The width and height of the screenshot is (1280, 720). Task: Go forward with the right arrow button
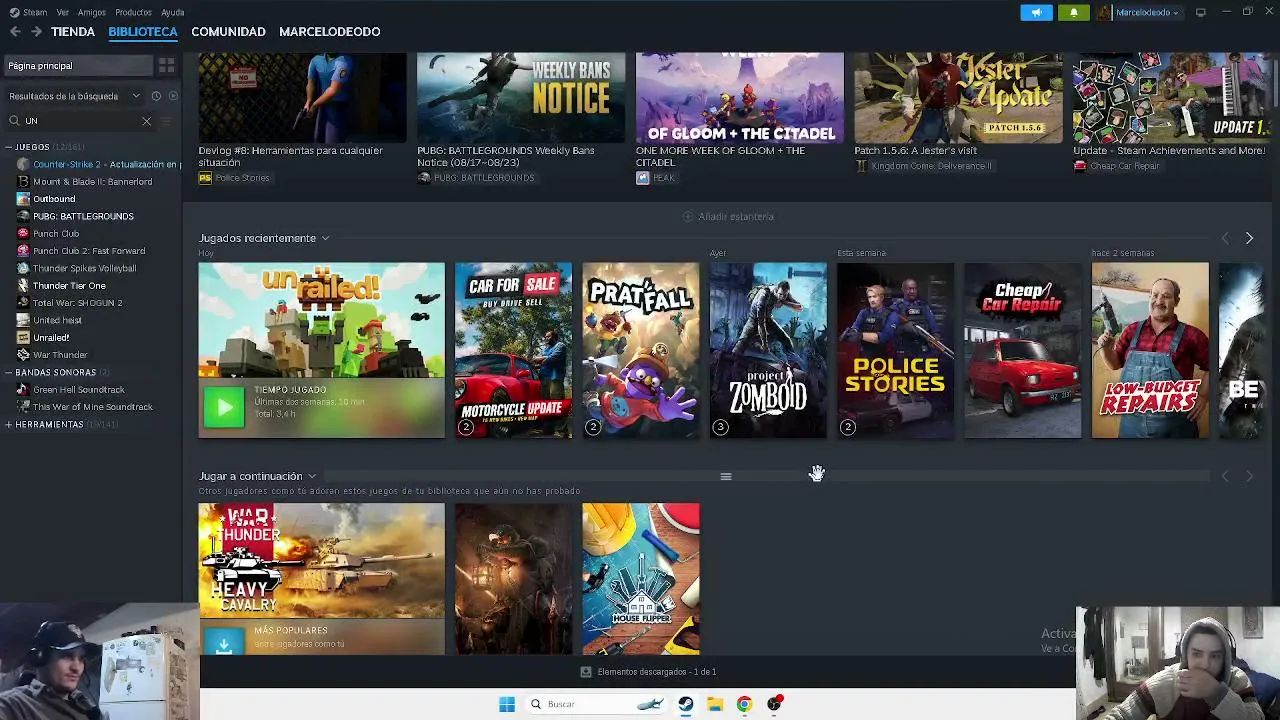[x=36, y=32]
